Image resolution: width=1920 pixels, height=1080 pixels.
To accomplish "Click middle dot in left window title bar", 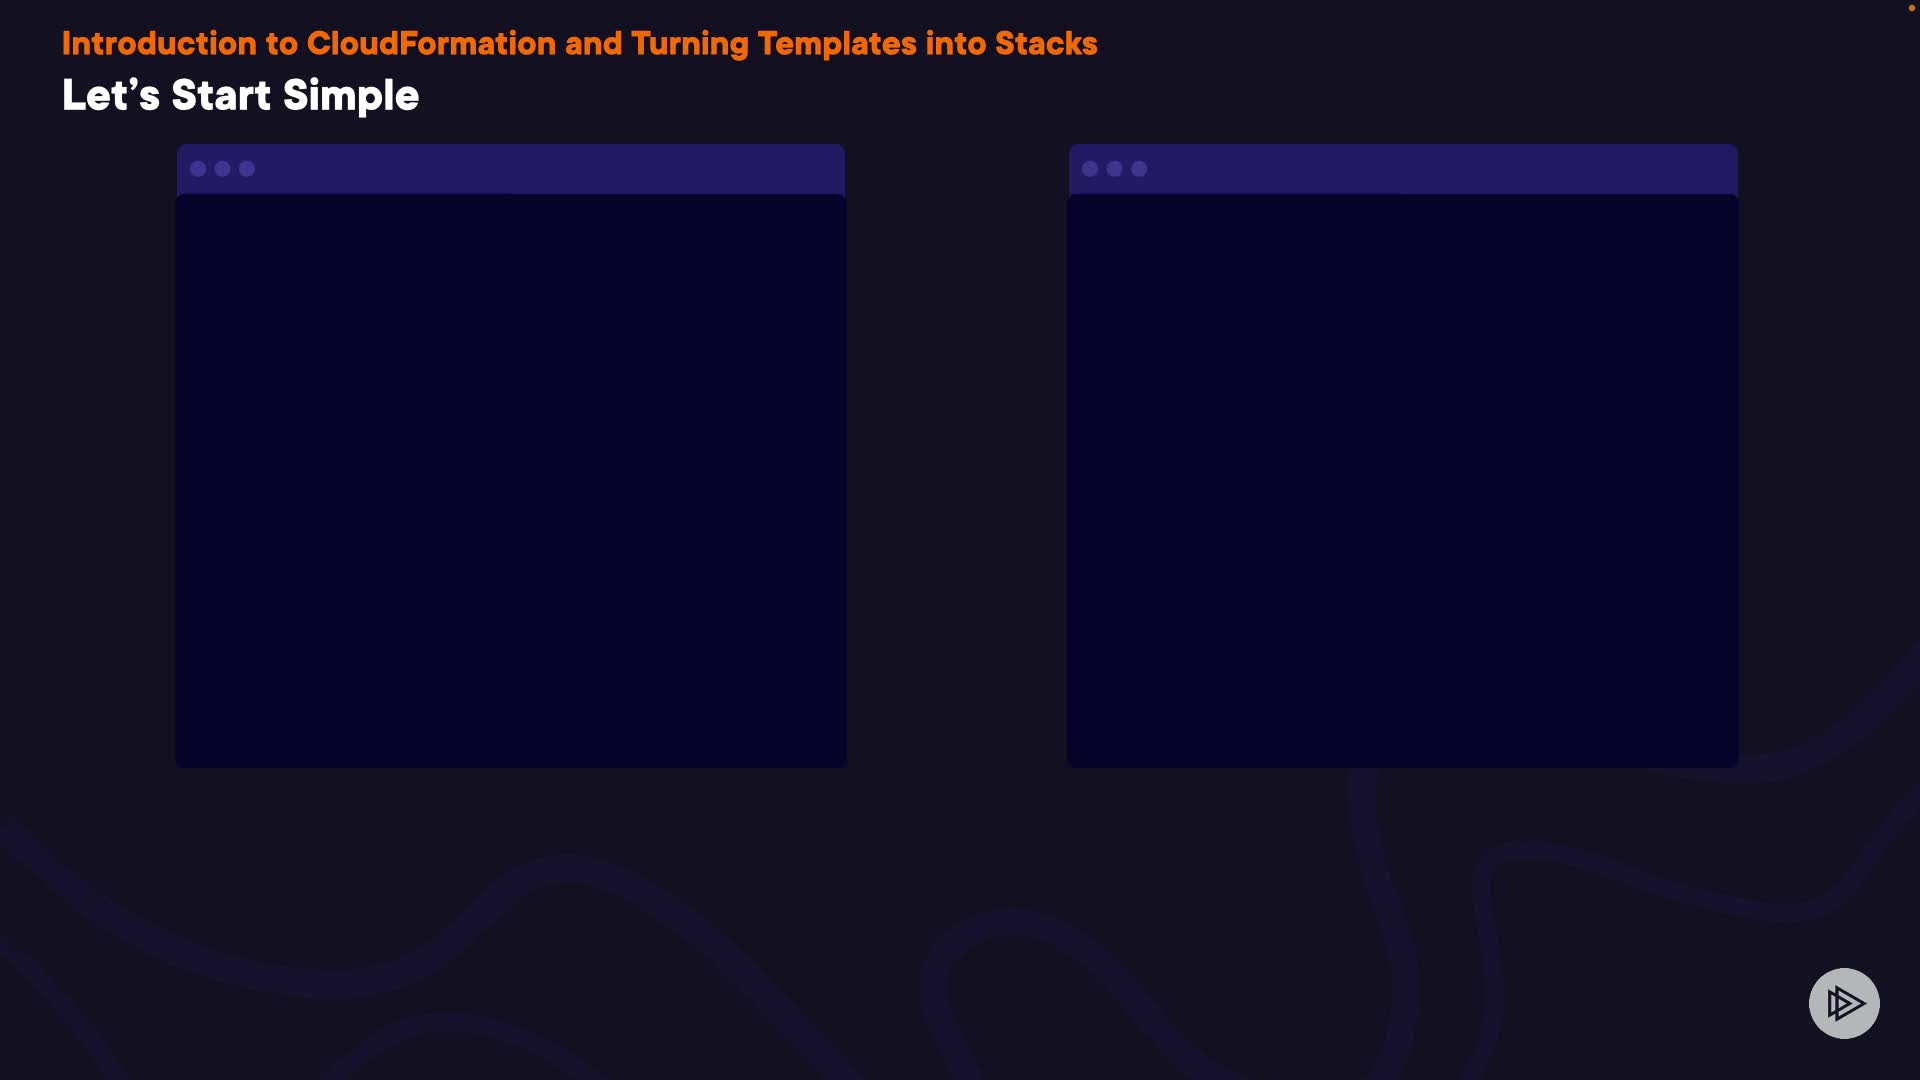I will [x=222, y=169].
